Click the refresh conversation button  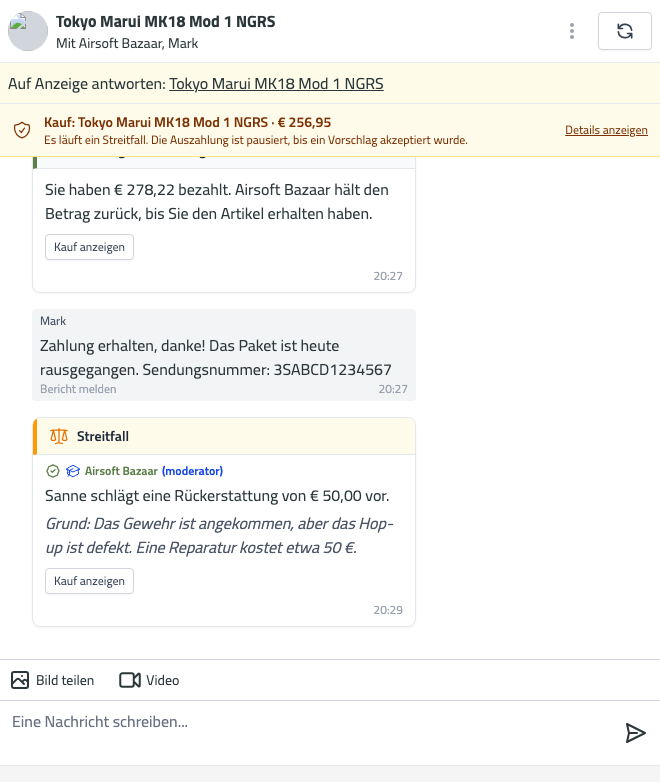point(625,31)
